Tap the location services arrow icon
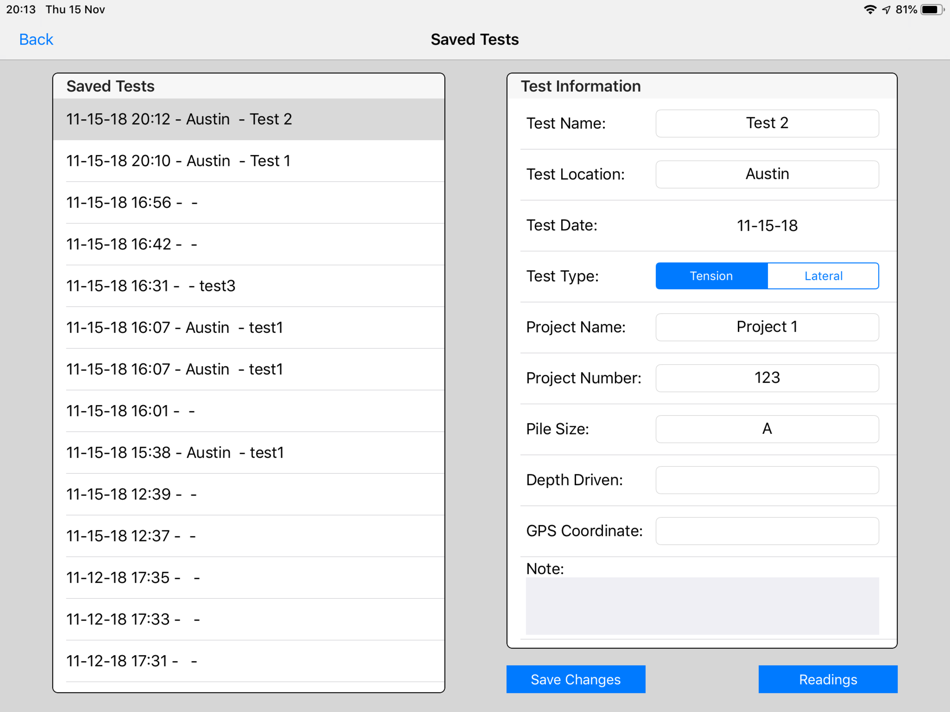 886,9
